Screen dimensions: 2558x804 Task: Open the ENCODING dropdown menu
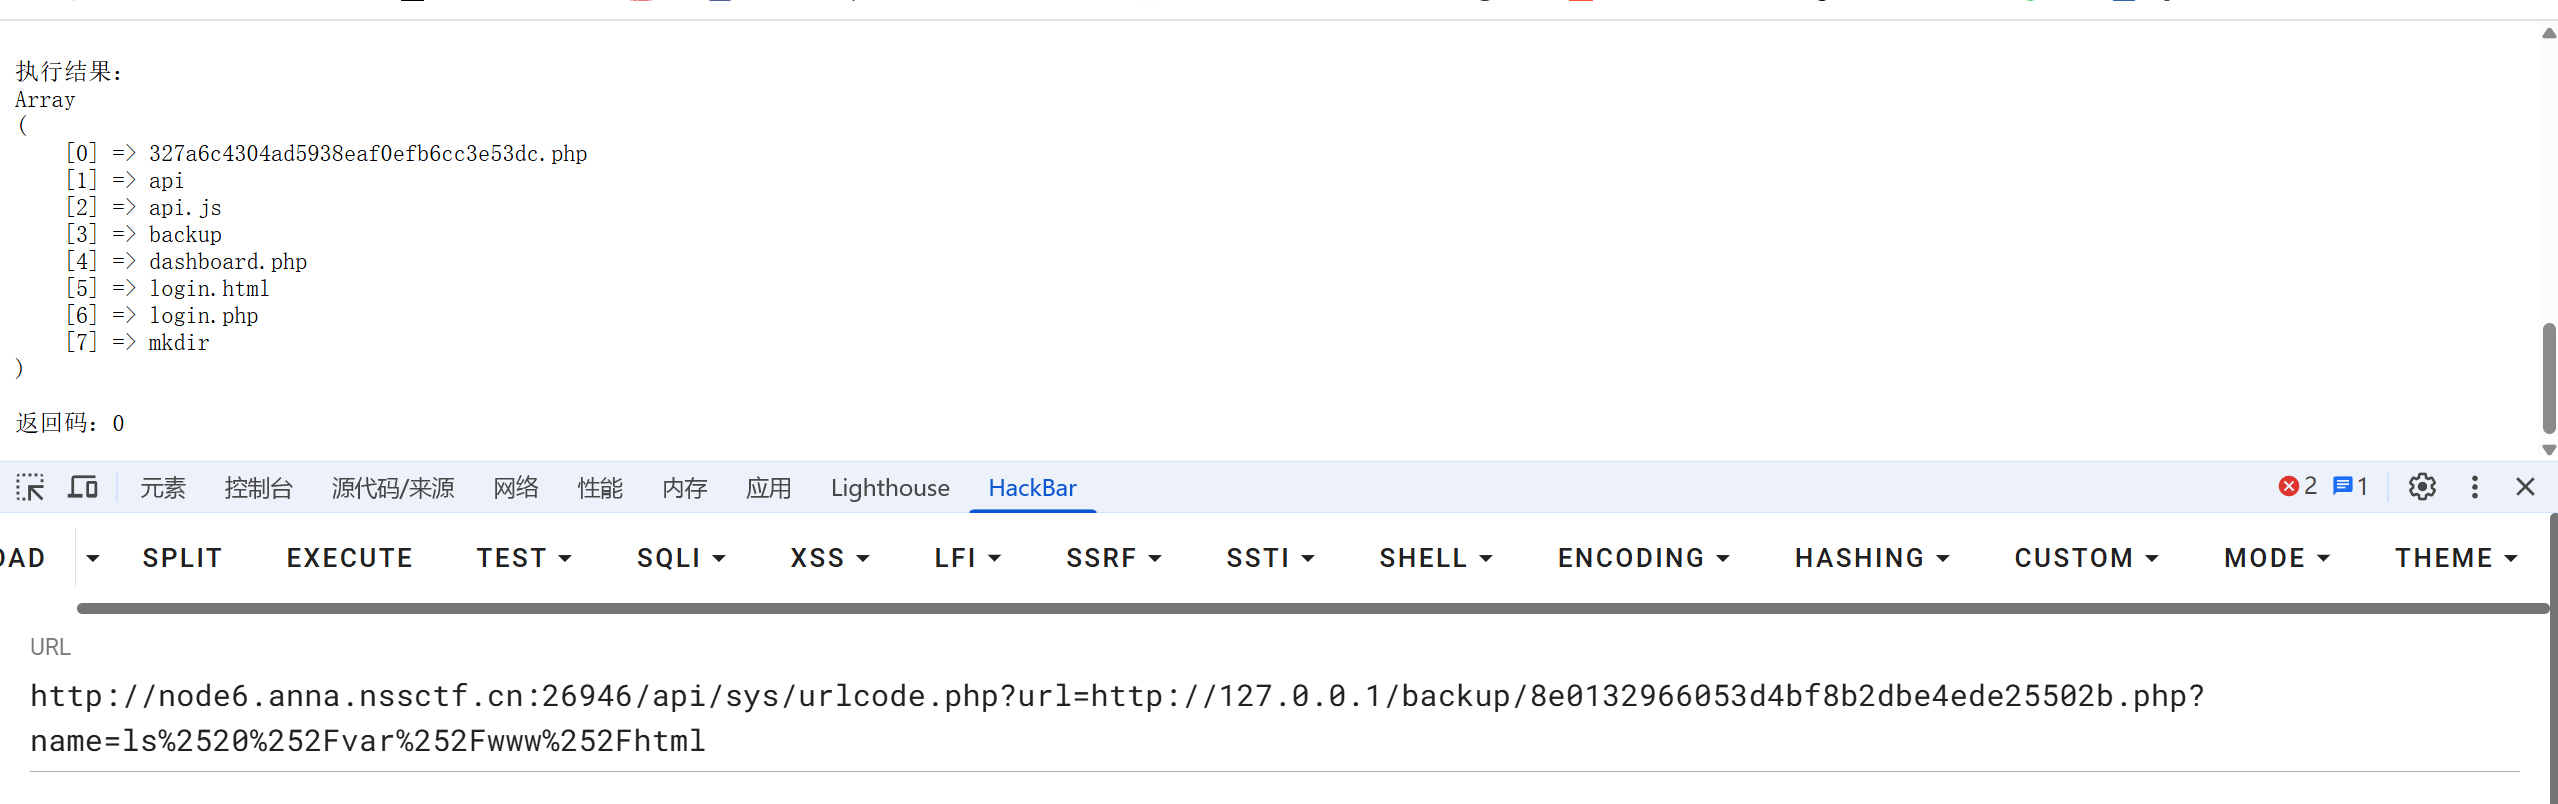[1643, 558]
